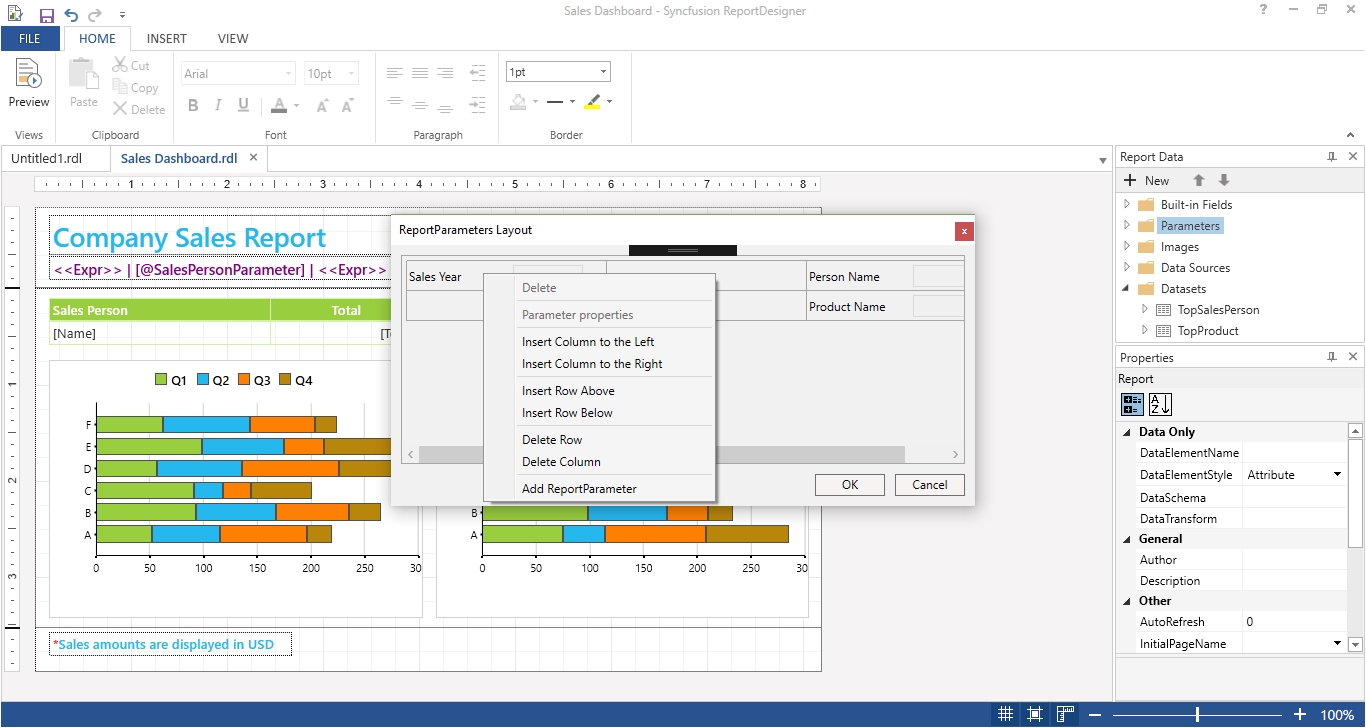Select Insert Row Below from context menu
The image size is (1366, 728).
(x=567, y=413)
